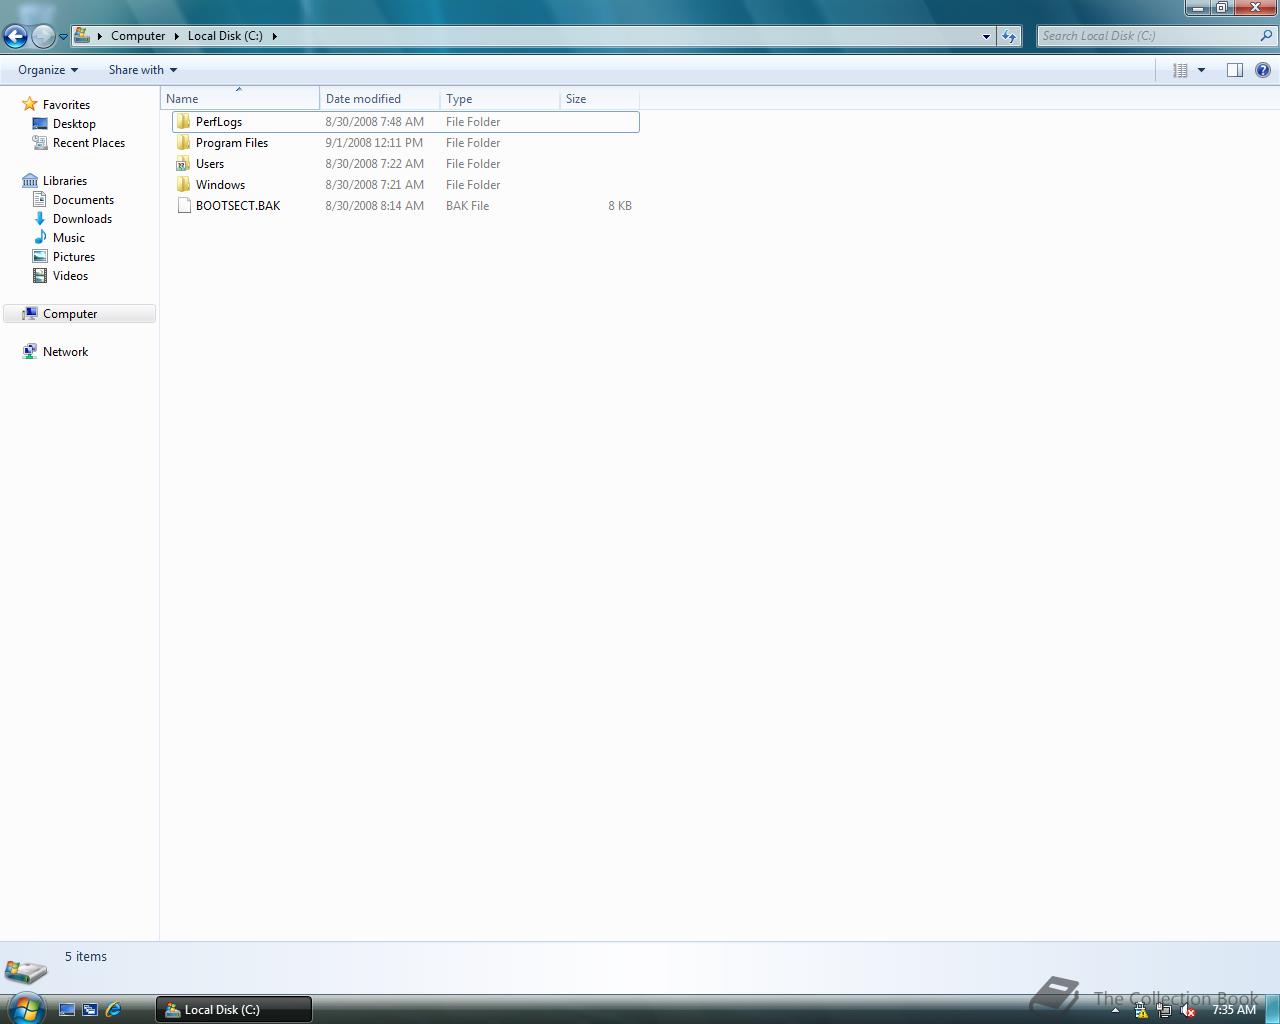Click the Windows Start orb

[26, 1008]
